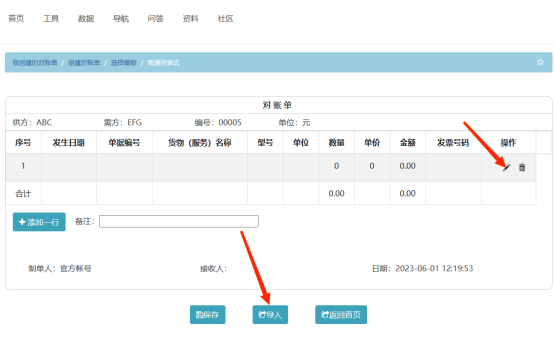Click the 发生日期 column header
554x363 pixels.
point(69,143)
